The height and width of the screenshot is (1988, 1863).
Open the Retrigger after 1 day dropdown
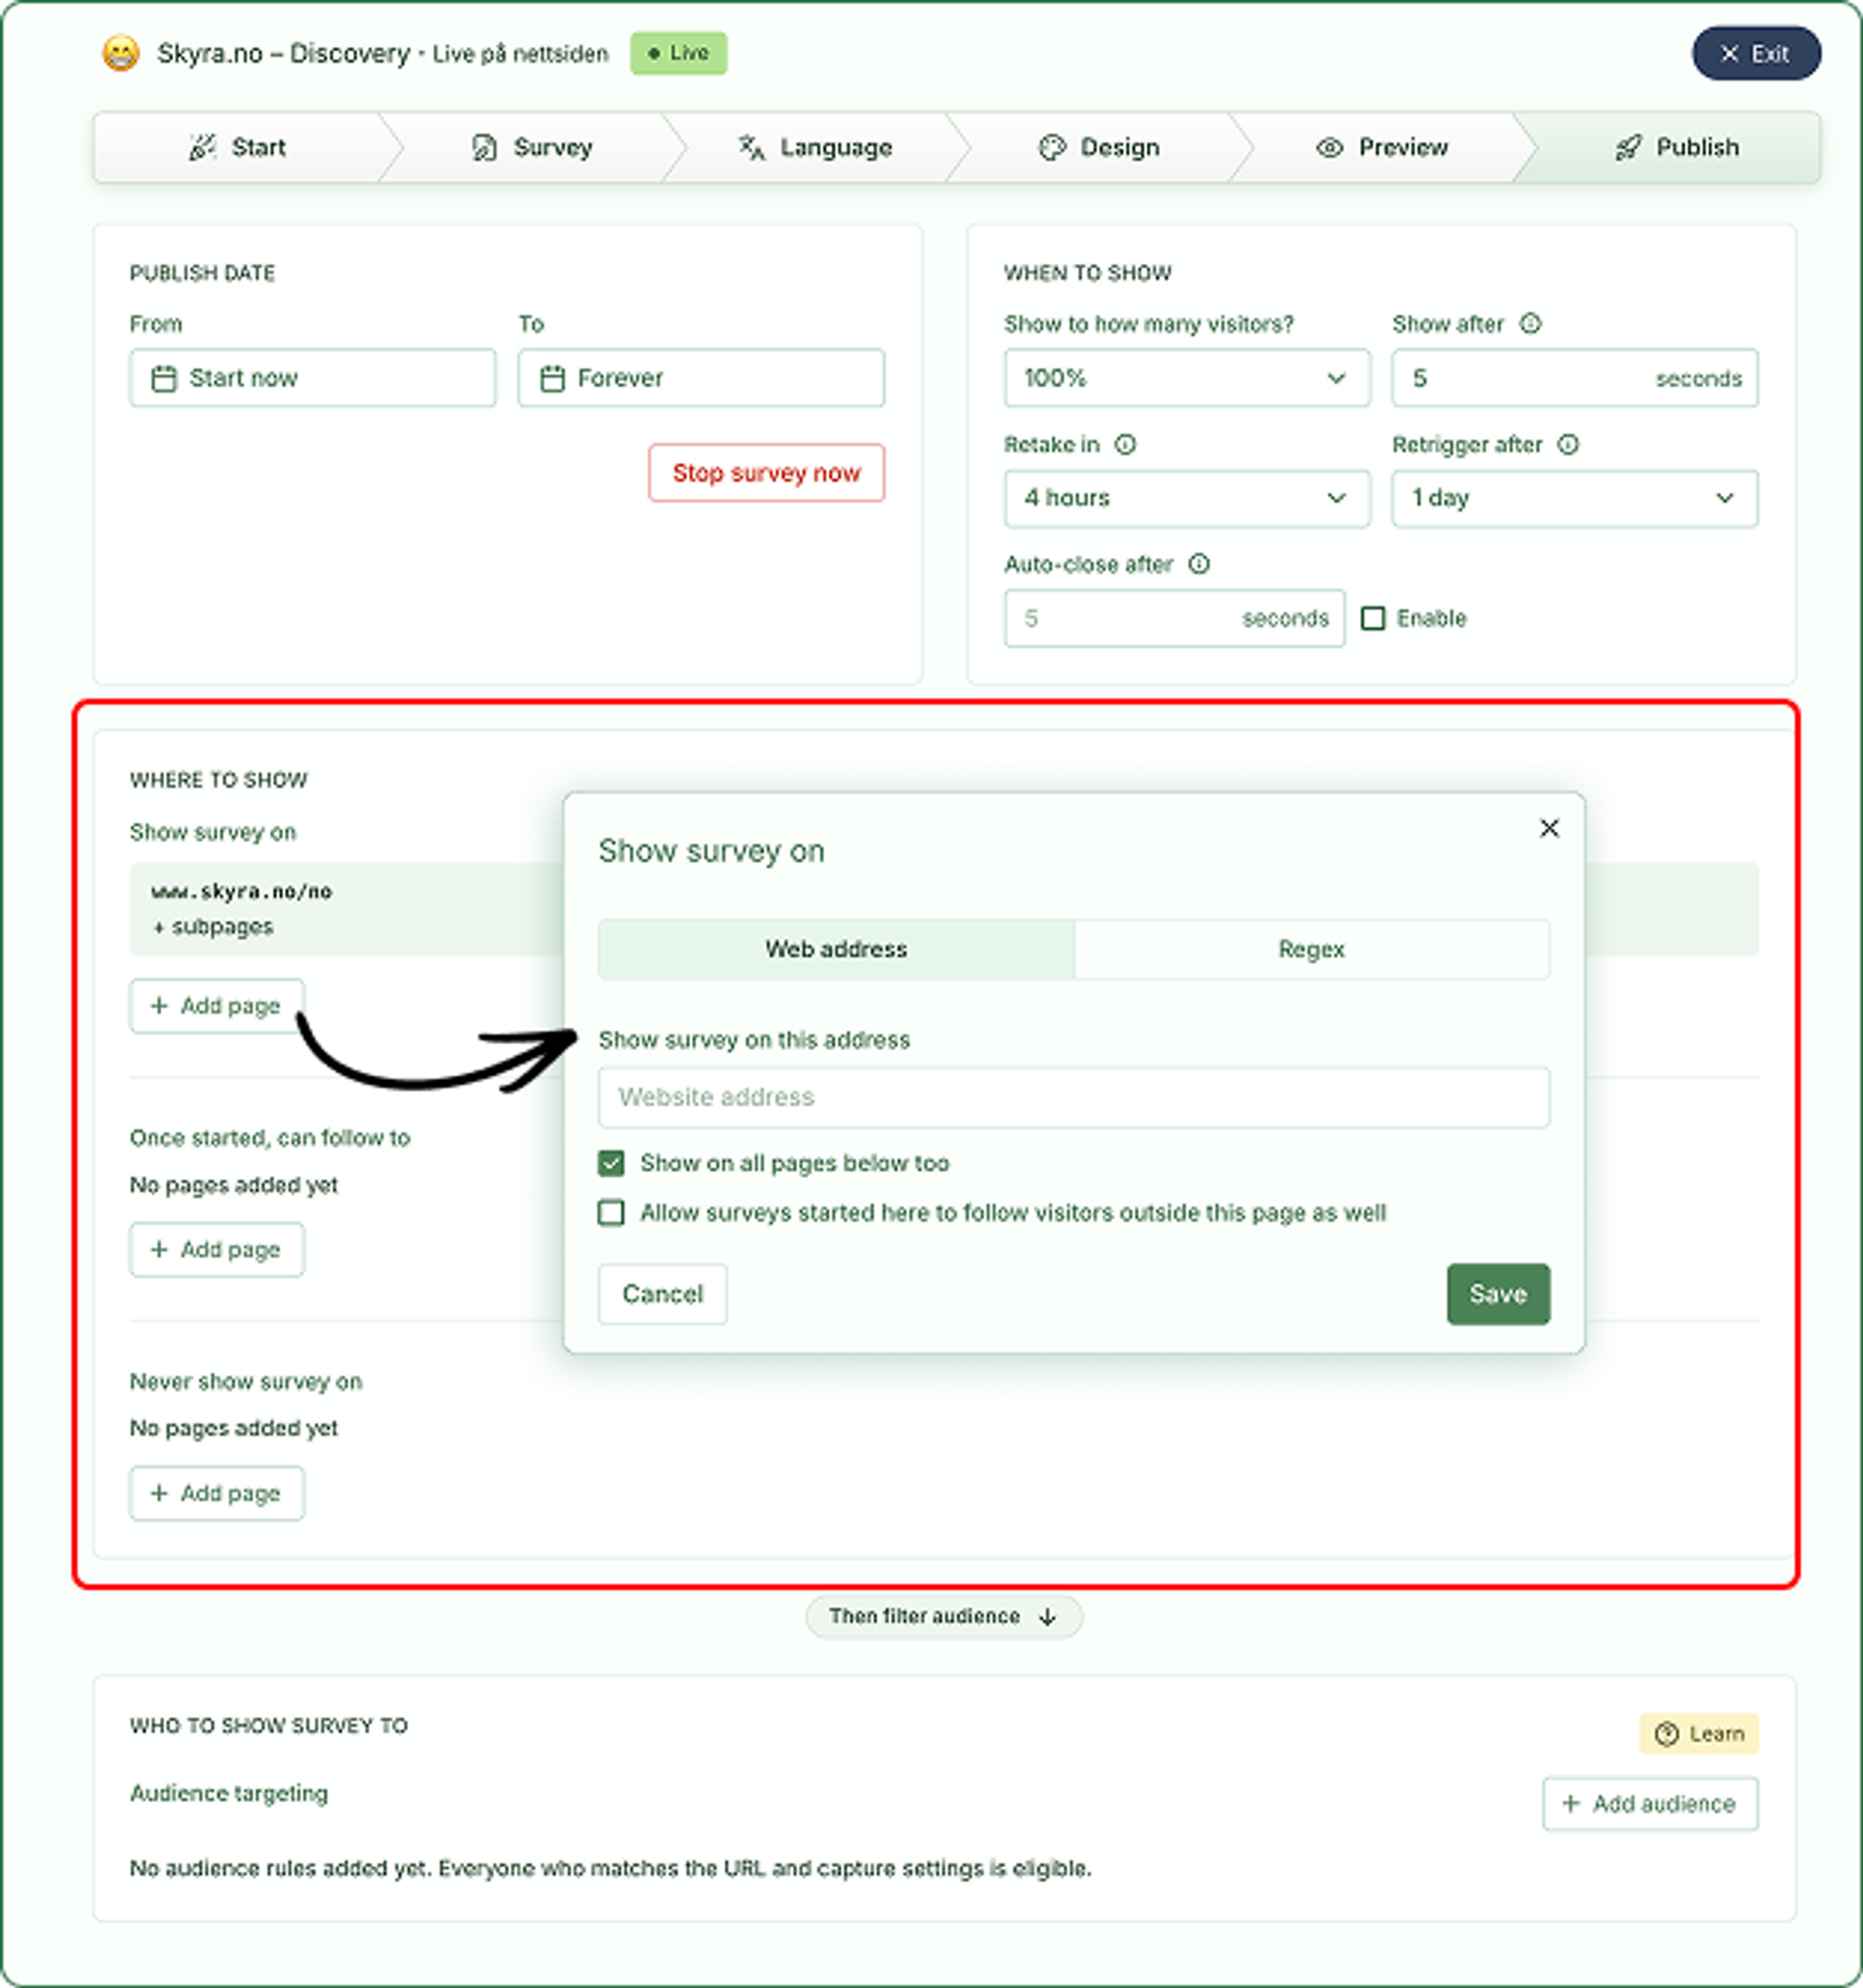click(x=1574, y=498)
